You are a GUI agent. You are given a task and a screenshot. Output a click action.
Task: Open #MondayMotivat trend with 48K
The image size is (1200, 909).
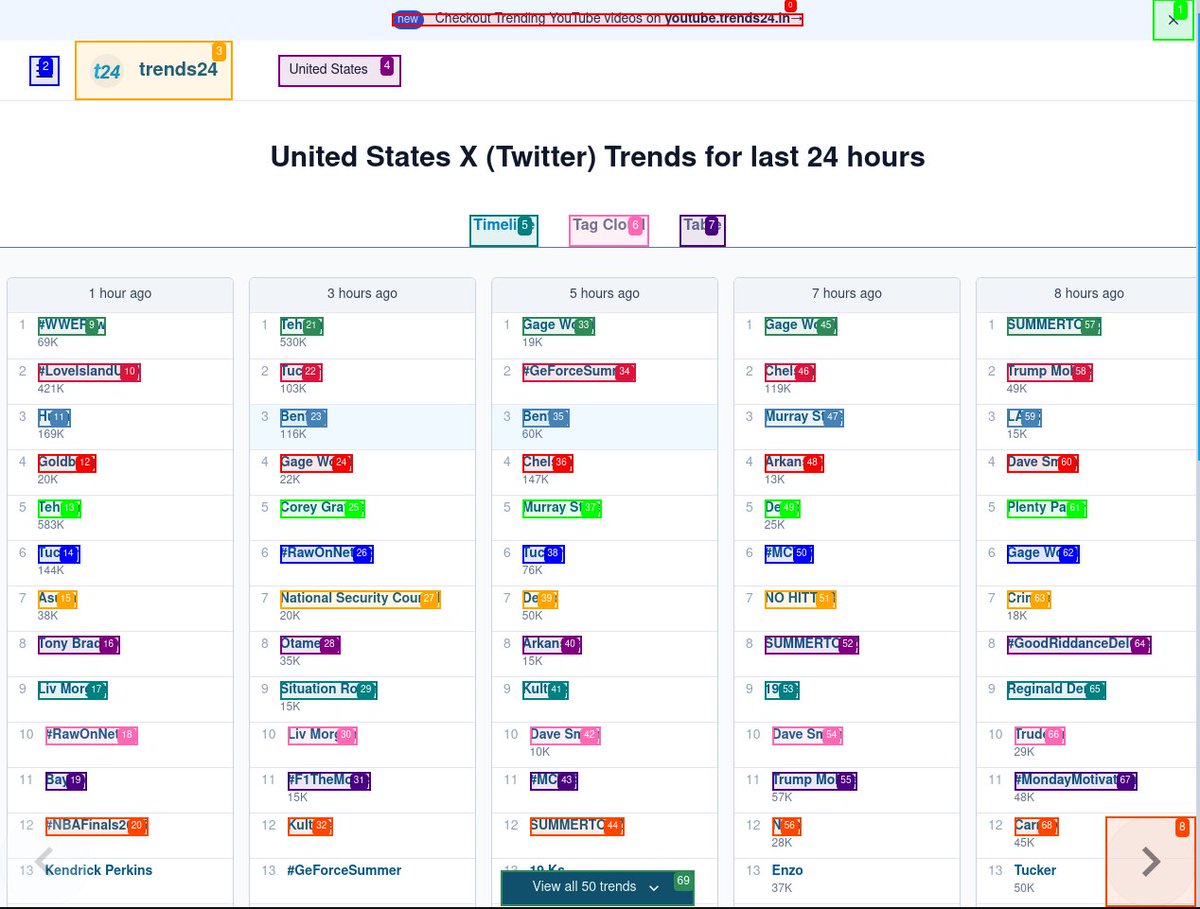pos(1075,780)
